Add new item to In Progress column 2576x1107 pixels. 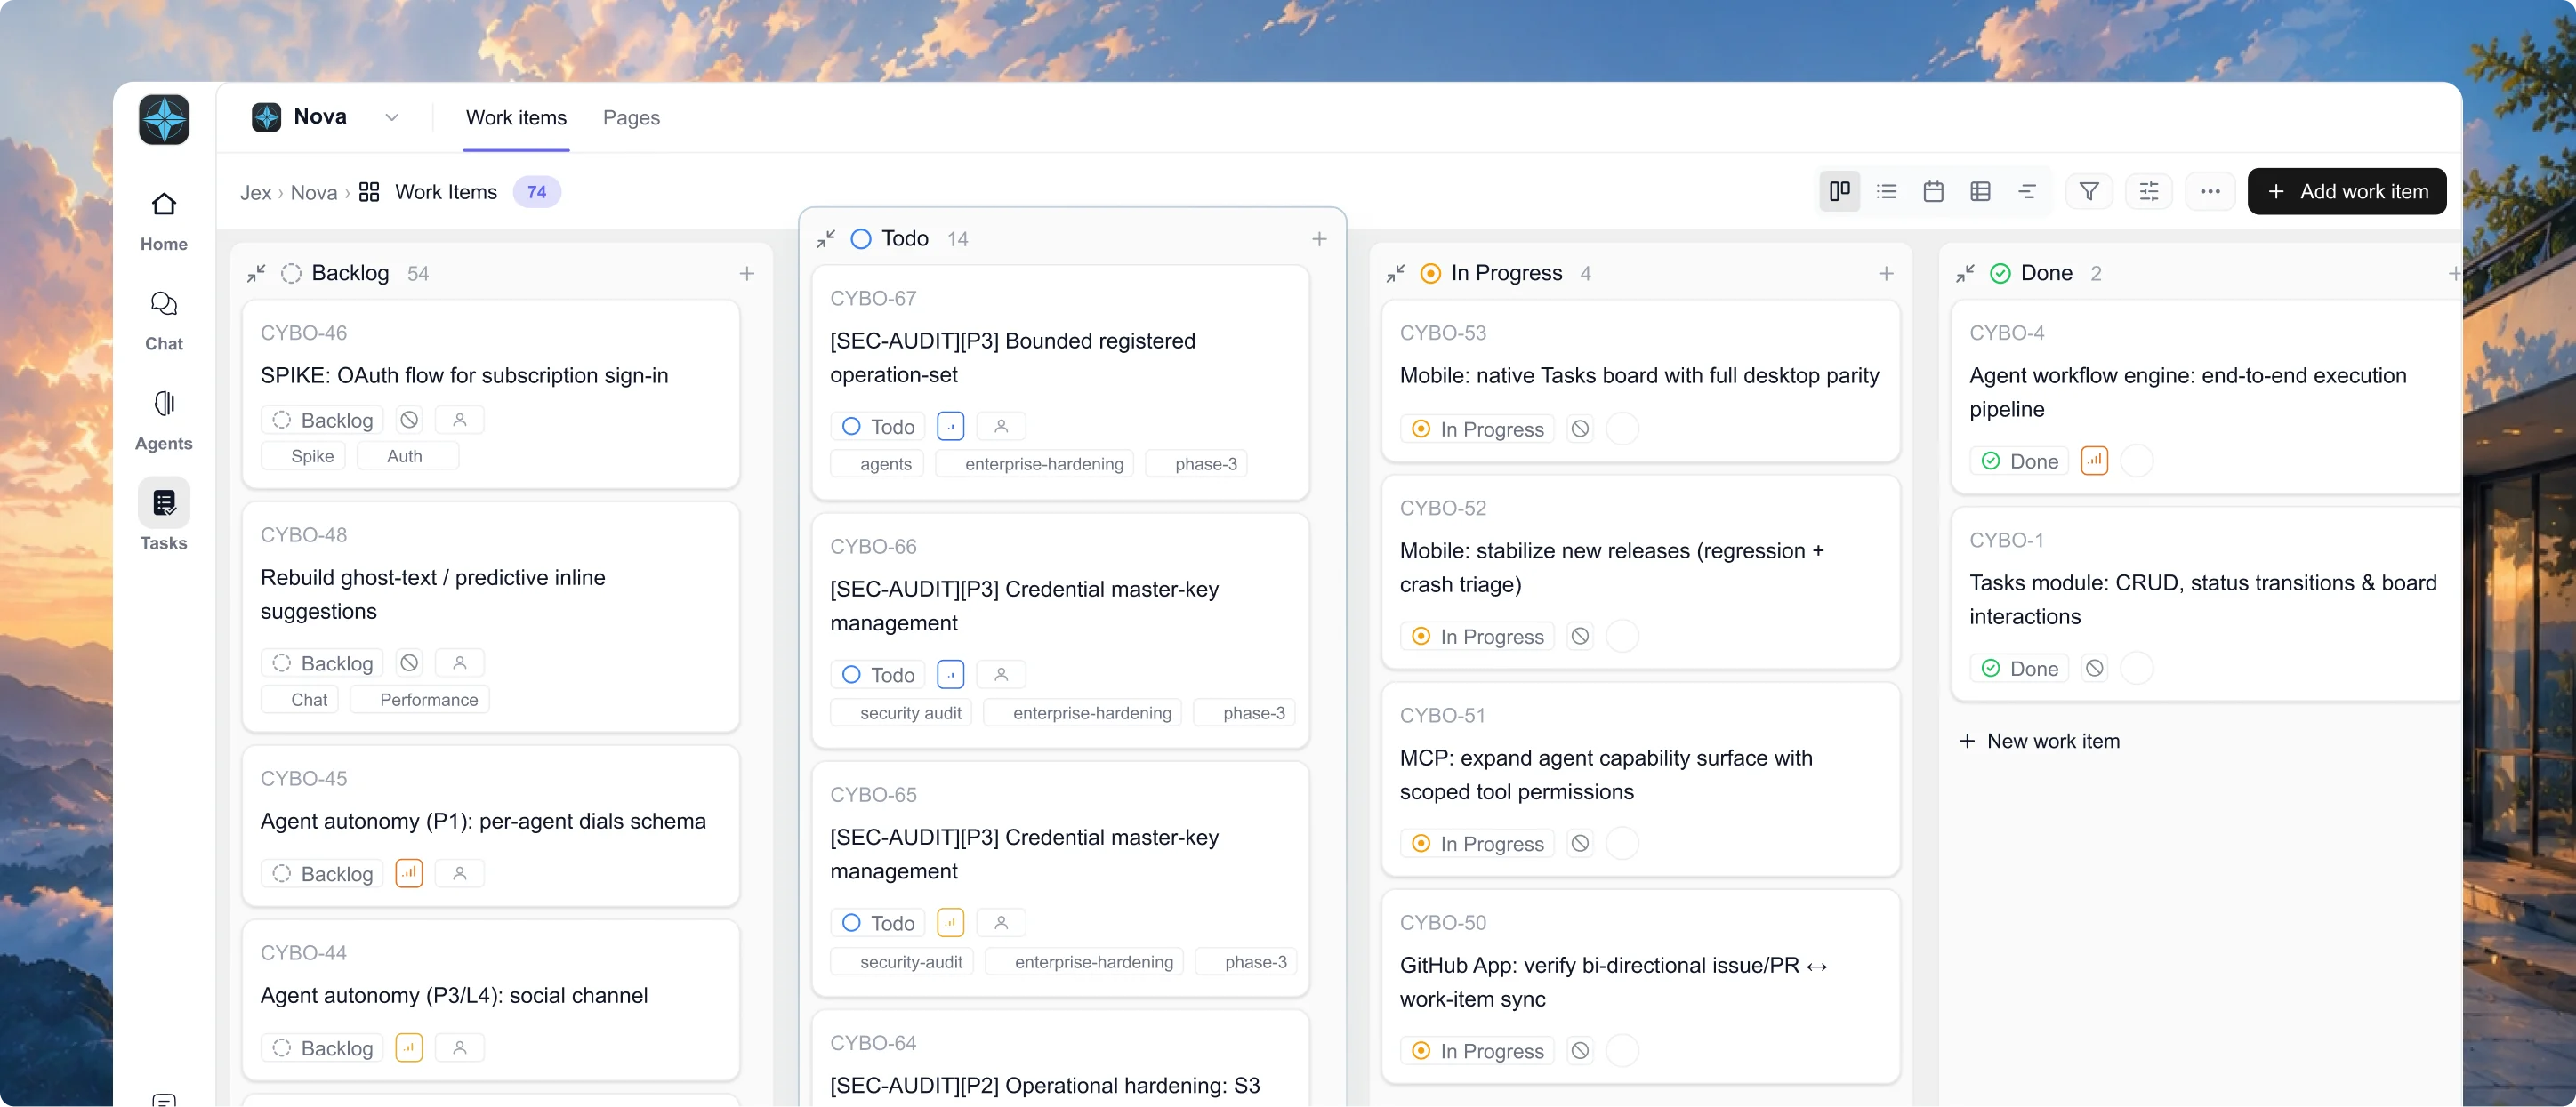pyautogui.click(x=1886, y=273)
